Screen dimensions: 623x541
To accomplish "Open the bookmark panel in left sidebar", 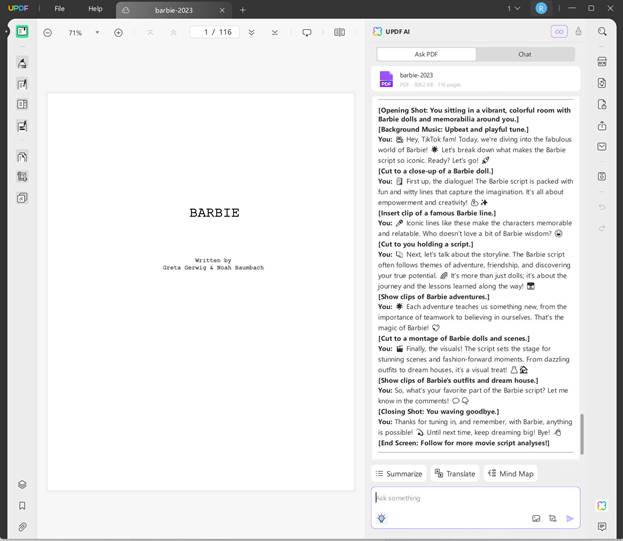I will pos(22,506).
